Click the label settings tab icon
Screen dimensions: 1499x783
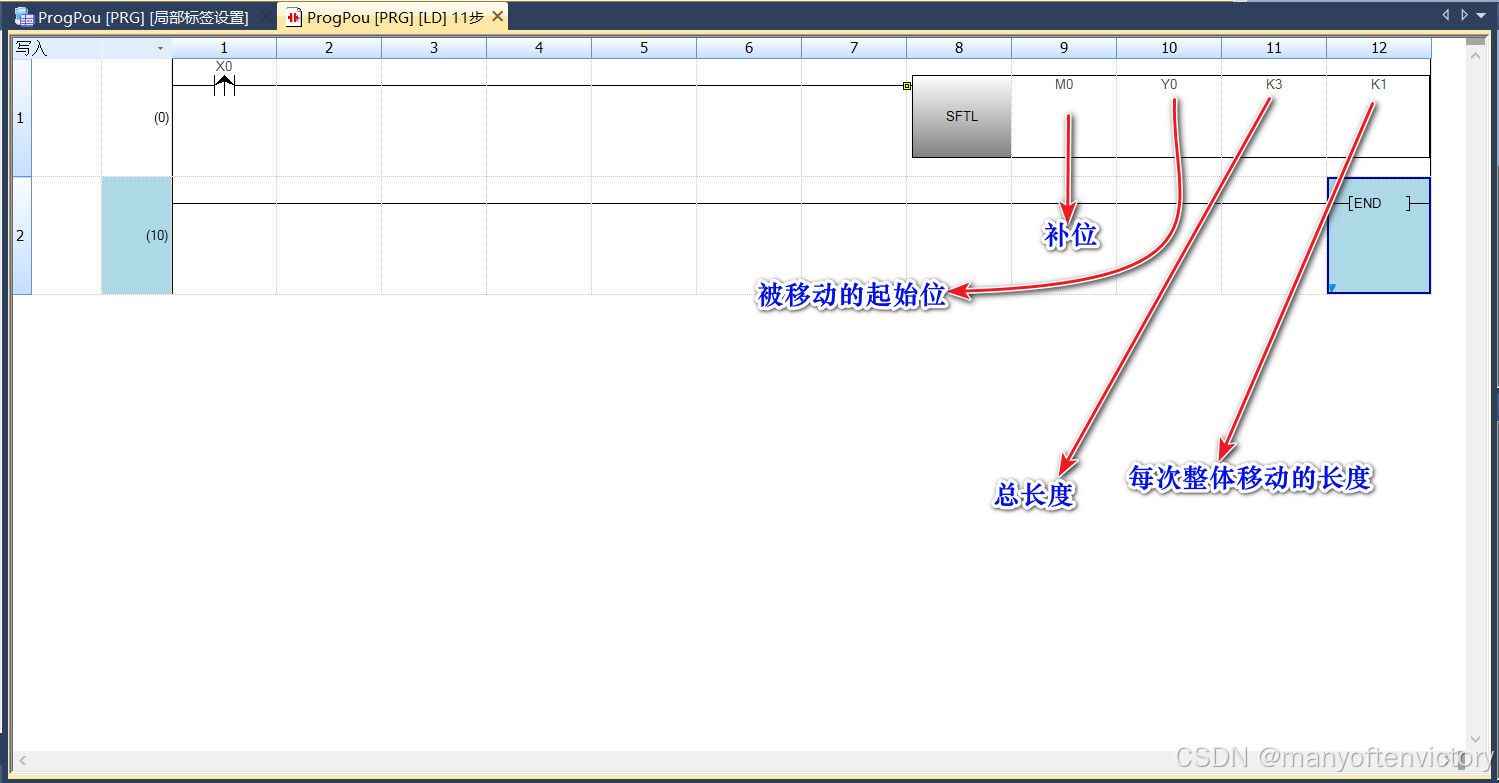24,18
